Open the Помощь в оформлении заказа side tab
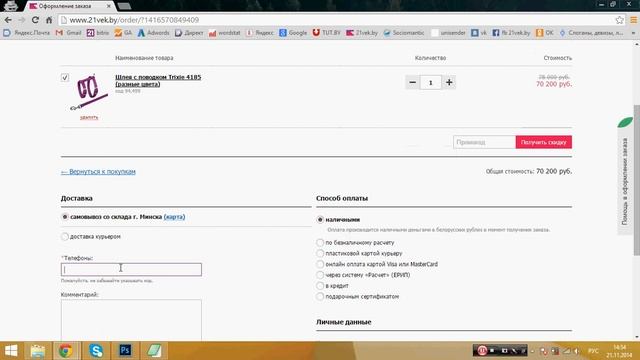Image resolution: width=640 pixels, height=360 pixels. click(x=625, y=182)
